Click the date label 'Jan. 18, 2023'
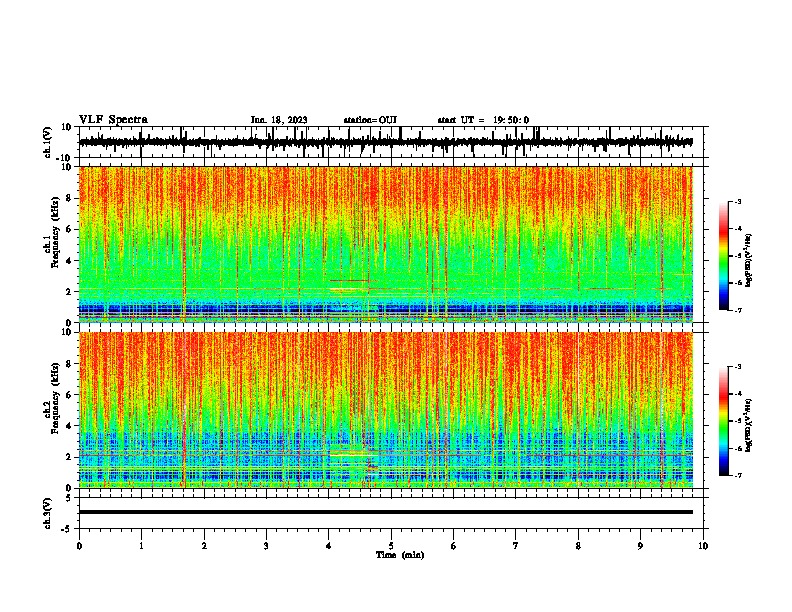The height and width of the screenshot is (612, 792). (x=279, y=120)
